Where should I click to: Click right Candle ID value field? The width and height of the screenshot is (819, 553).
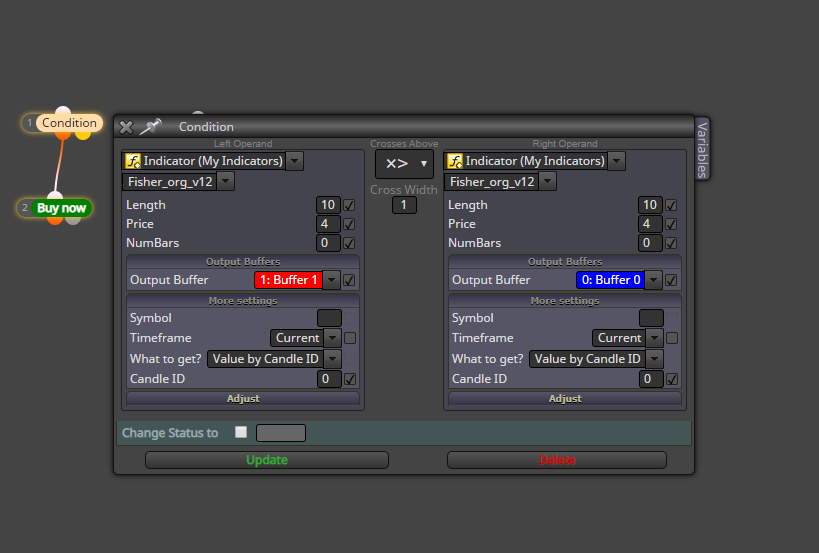[x=651, y=379]
